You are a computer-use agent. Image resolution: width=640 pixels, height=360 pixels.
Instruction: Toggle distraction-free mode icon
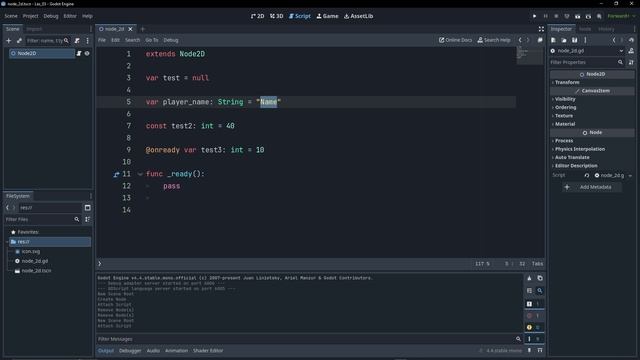click(541, 29)
